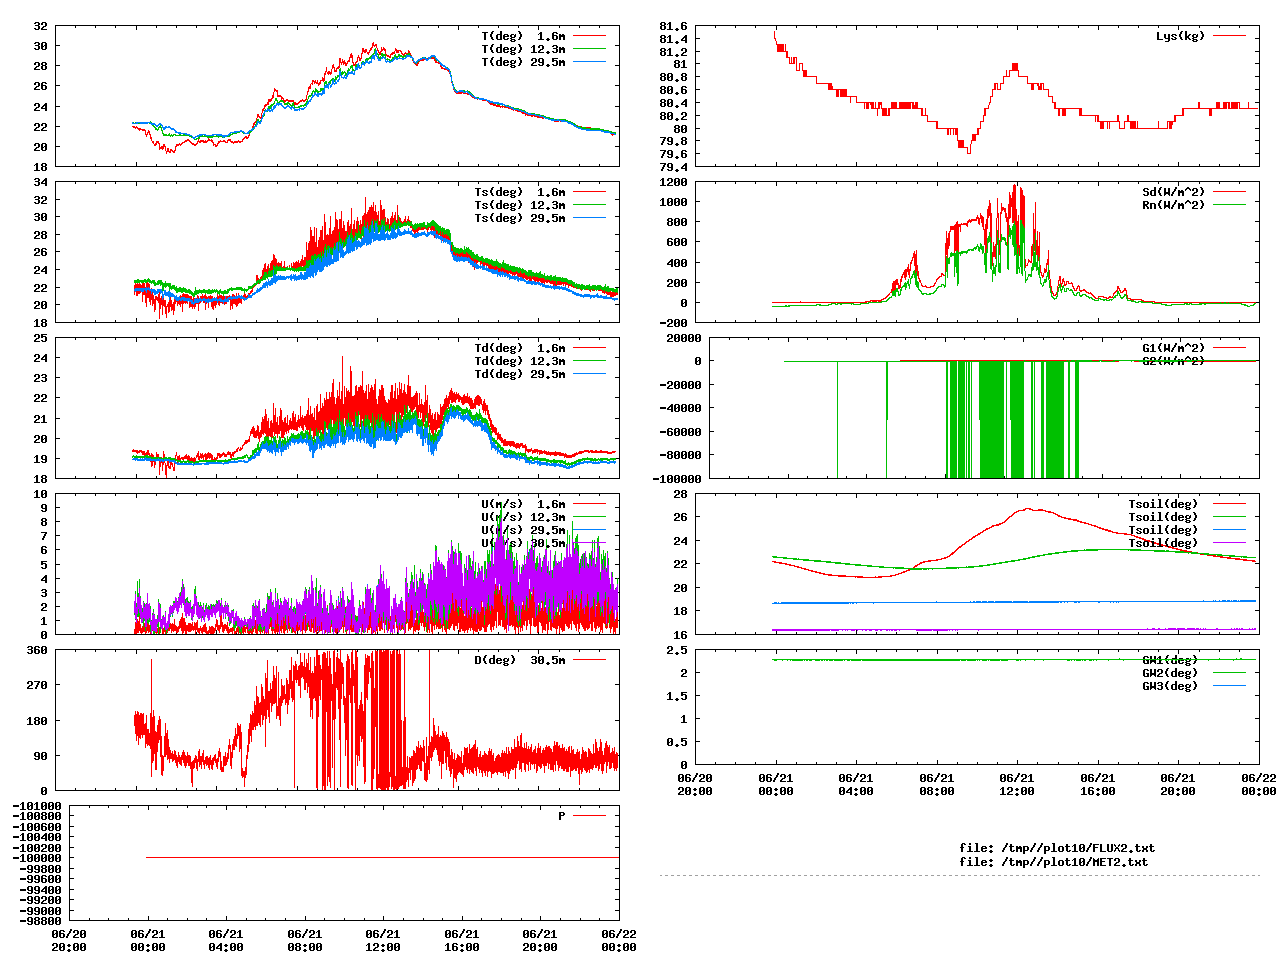Click the 'GW2(deg)' legend label

pyautogui.click(x=1170, y=673)
